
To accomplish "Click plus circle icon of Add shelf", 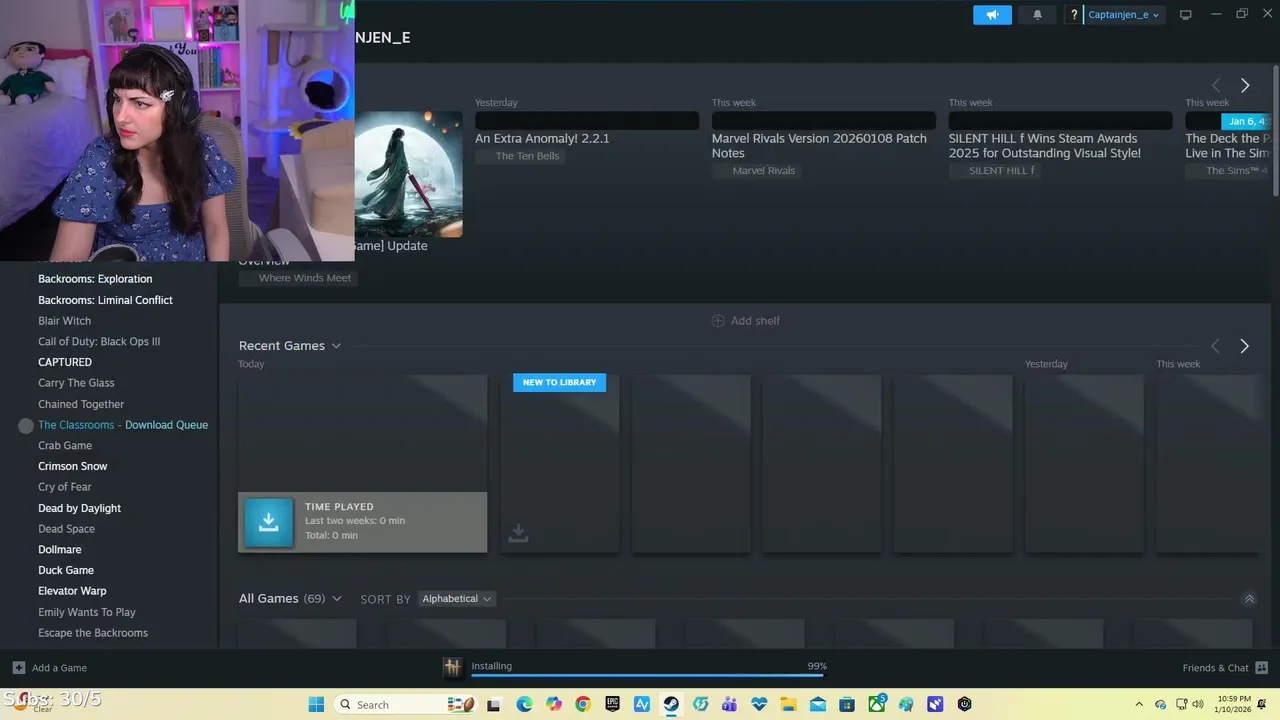I will point(717,321).
